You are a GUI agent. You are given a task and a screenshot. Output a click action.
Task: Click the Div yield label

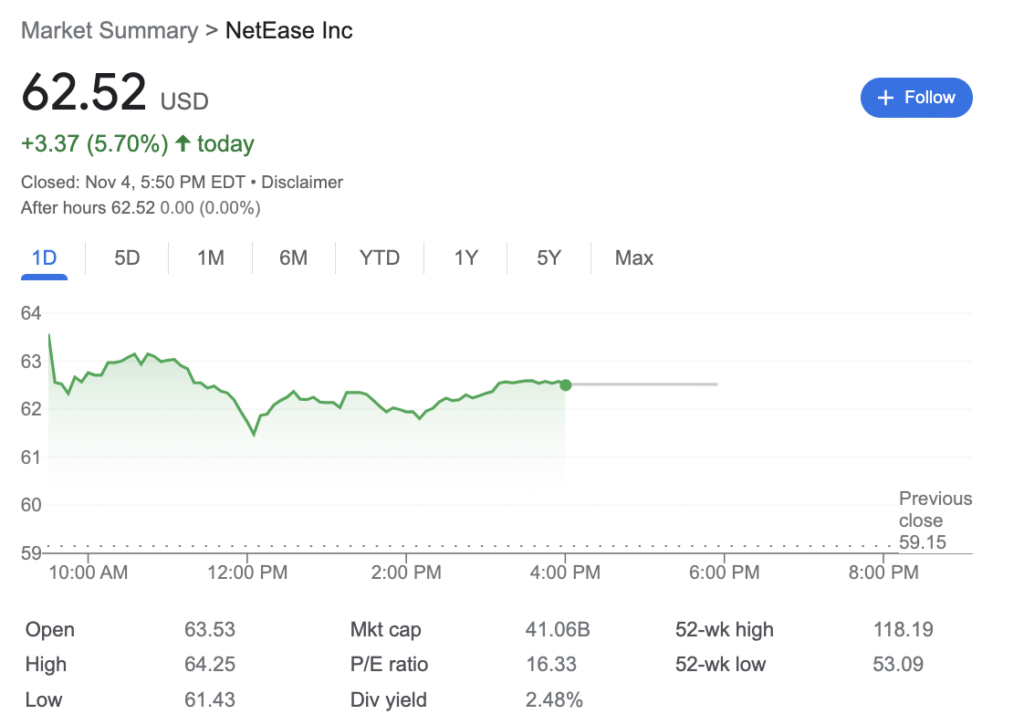(x=388, y=700)
